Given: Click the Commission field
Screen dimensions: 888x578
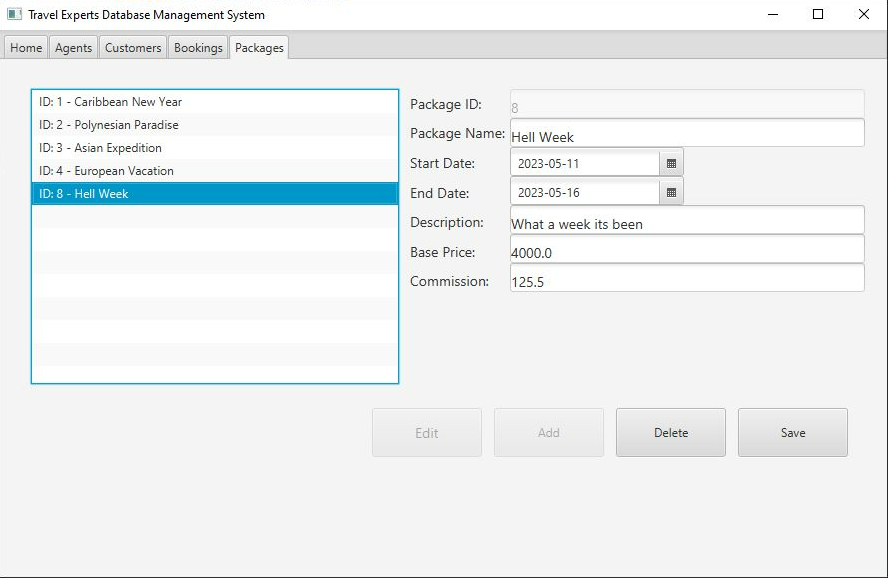Looking at the screenshot, I should [x=686, y=279].
